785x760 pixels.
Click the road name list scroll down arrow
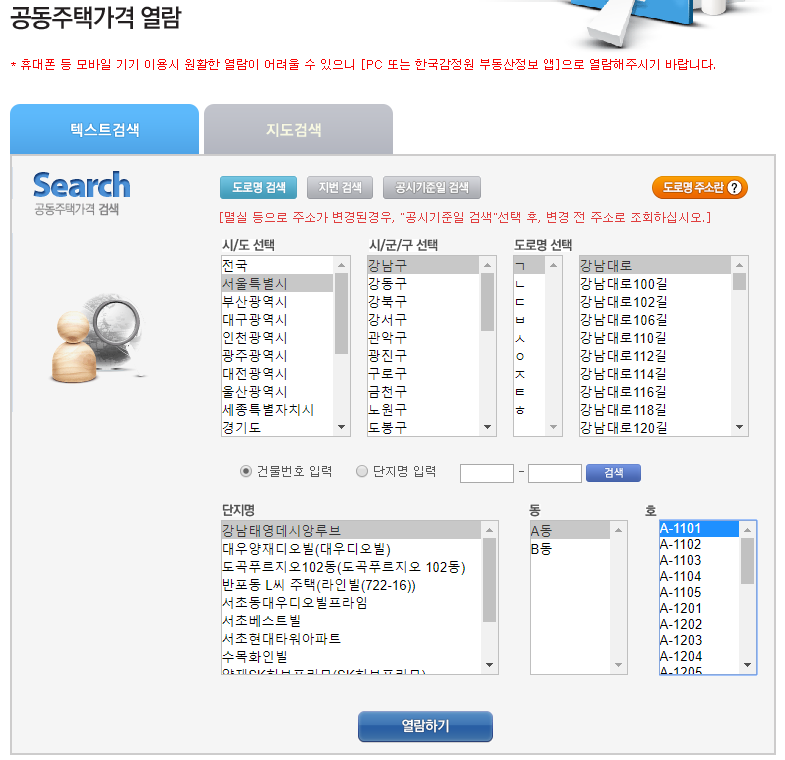(739, 427)
